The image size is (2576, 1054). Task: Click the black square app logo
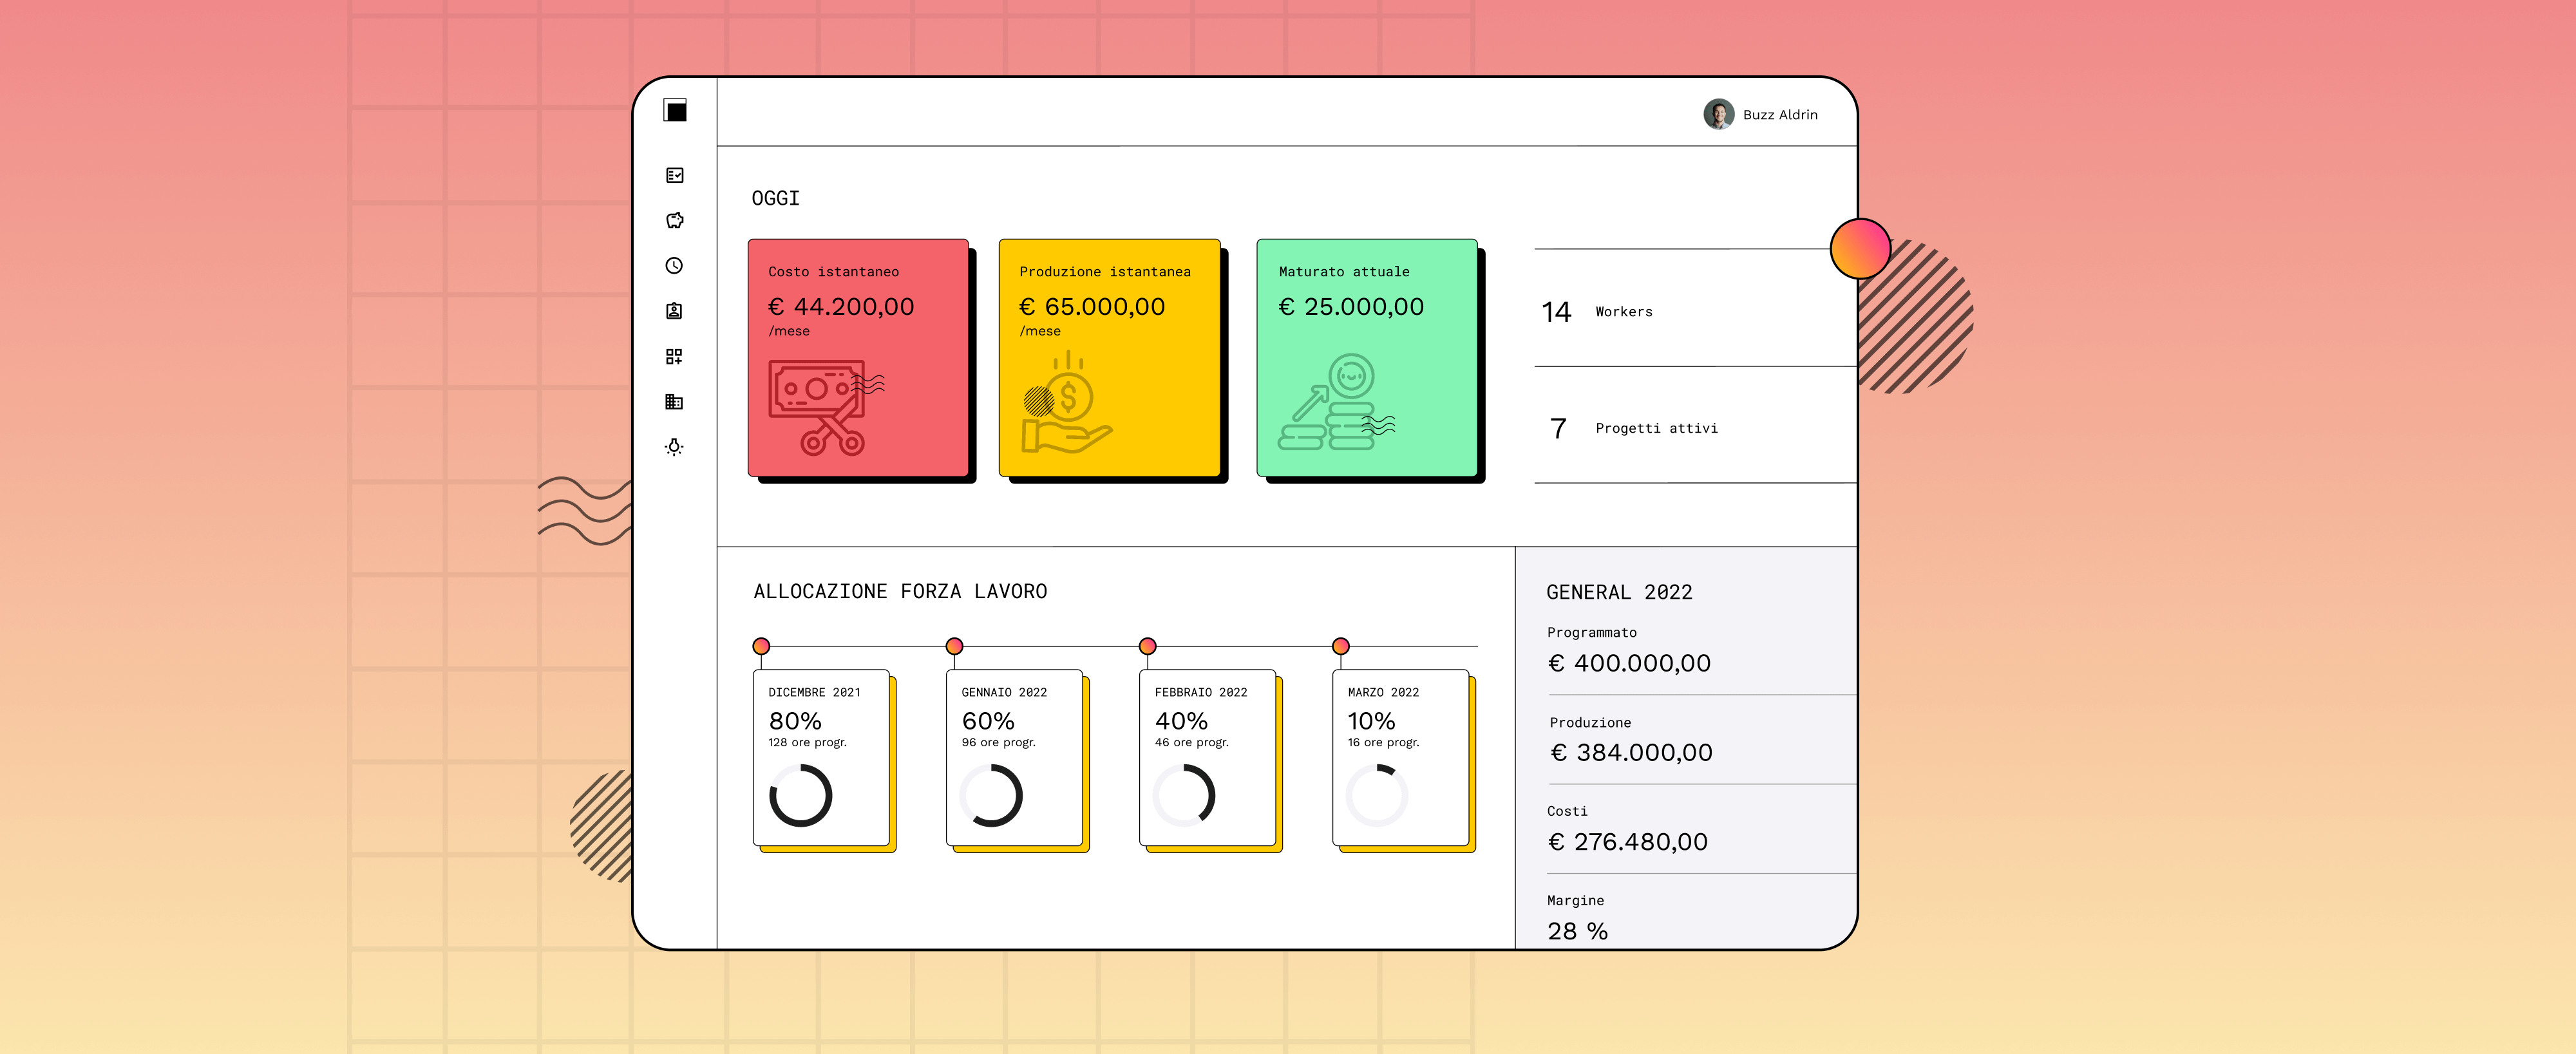pyautogui.click(x=675, y=110)
